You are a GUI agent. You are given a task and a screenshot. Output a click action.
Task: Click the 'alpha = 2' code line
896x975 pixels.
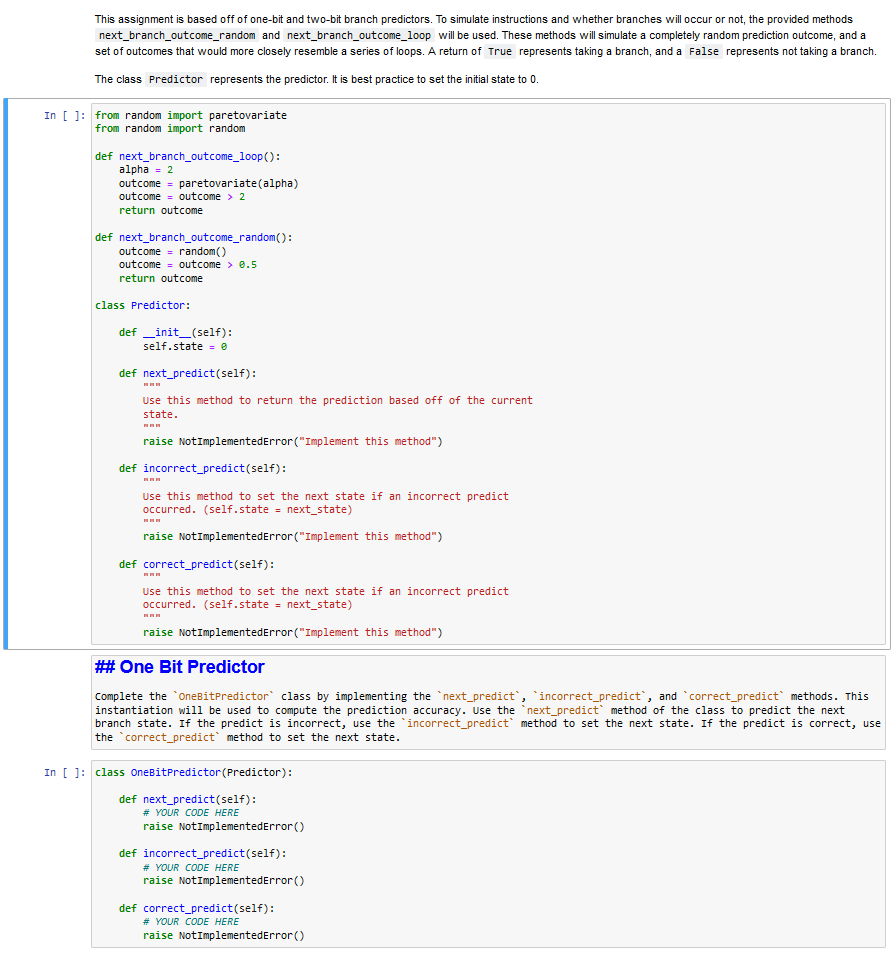146,170
